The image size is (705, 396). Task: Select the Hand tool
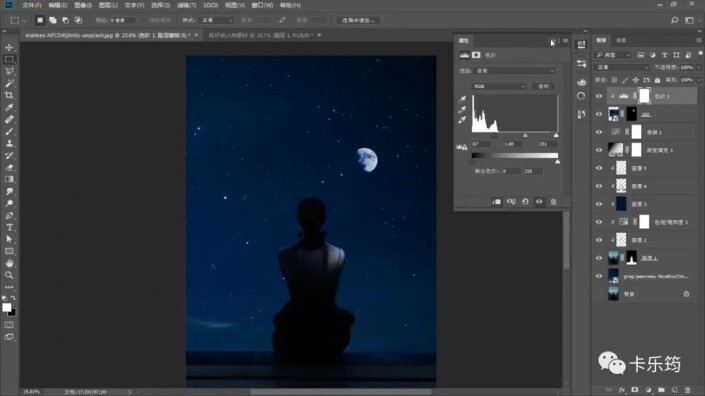click(9, 263)
